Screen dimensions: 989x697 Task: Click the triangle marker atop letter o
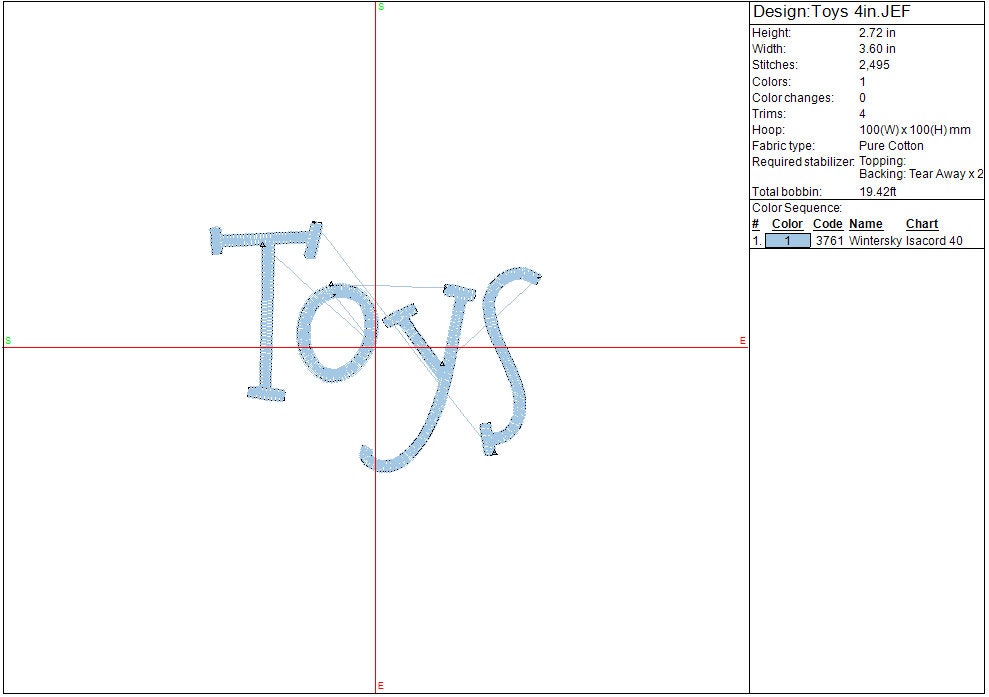tap(331, 284)
